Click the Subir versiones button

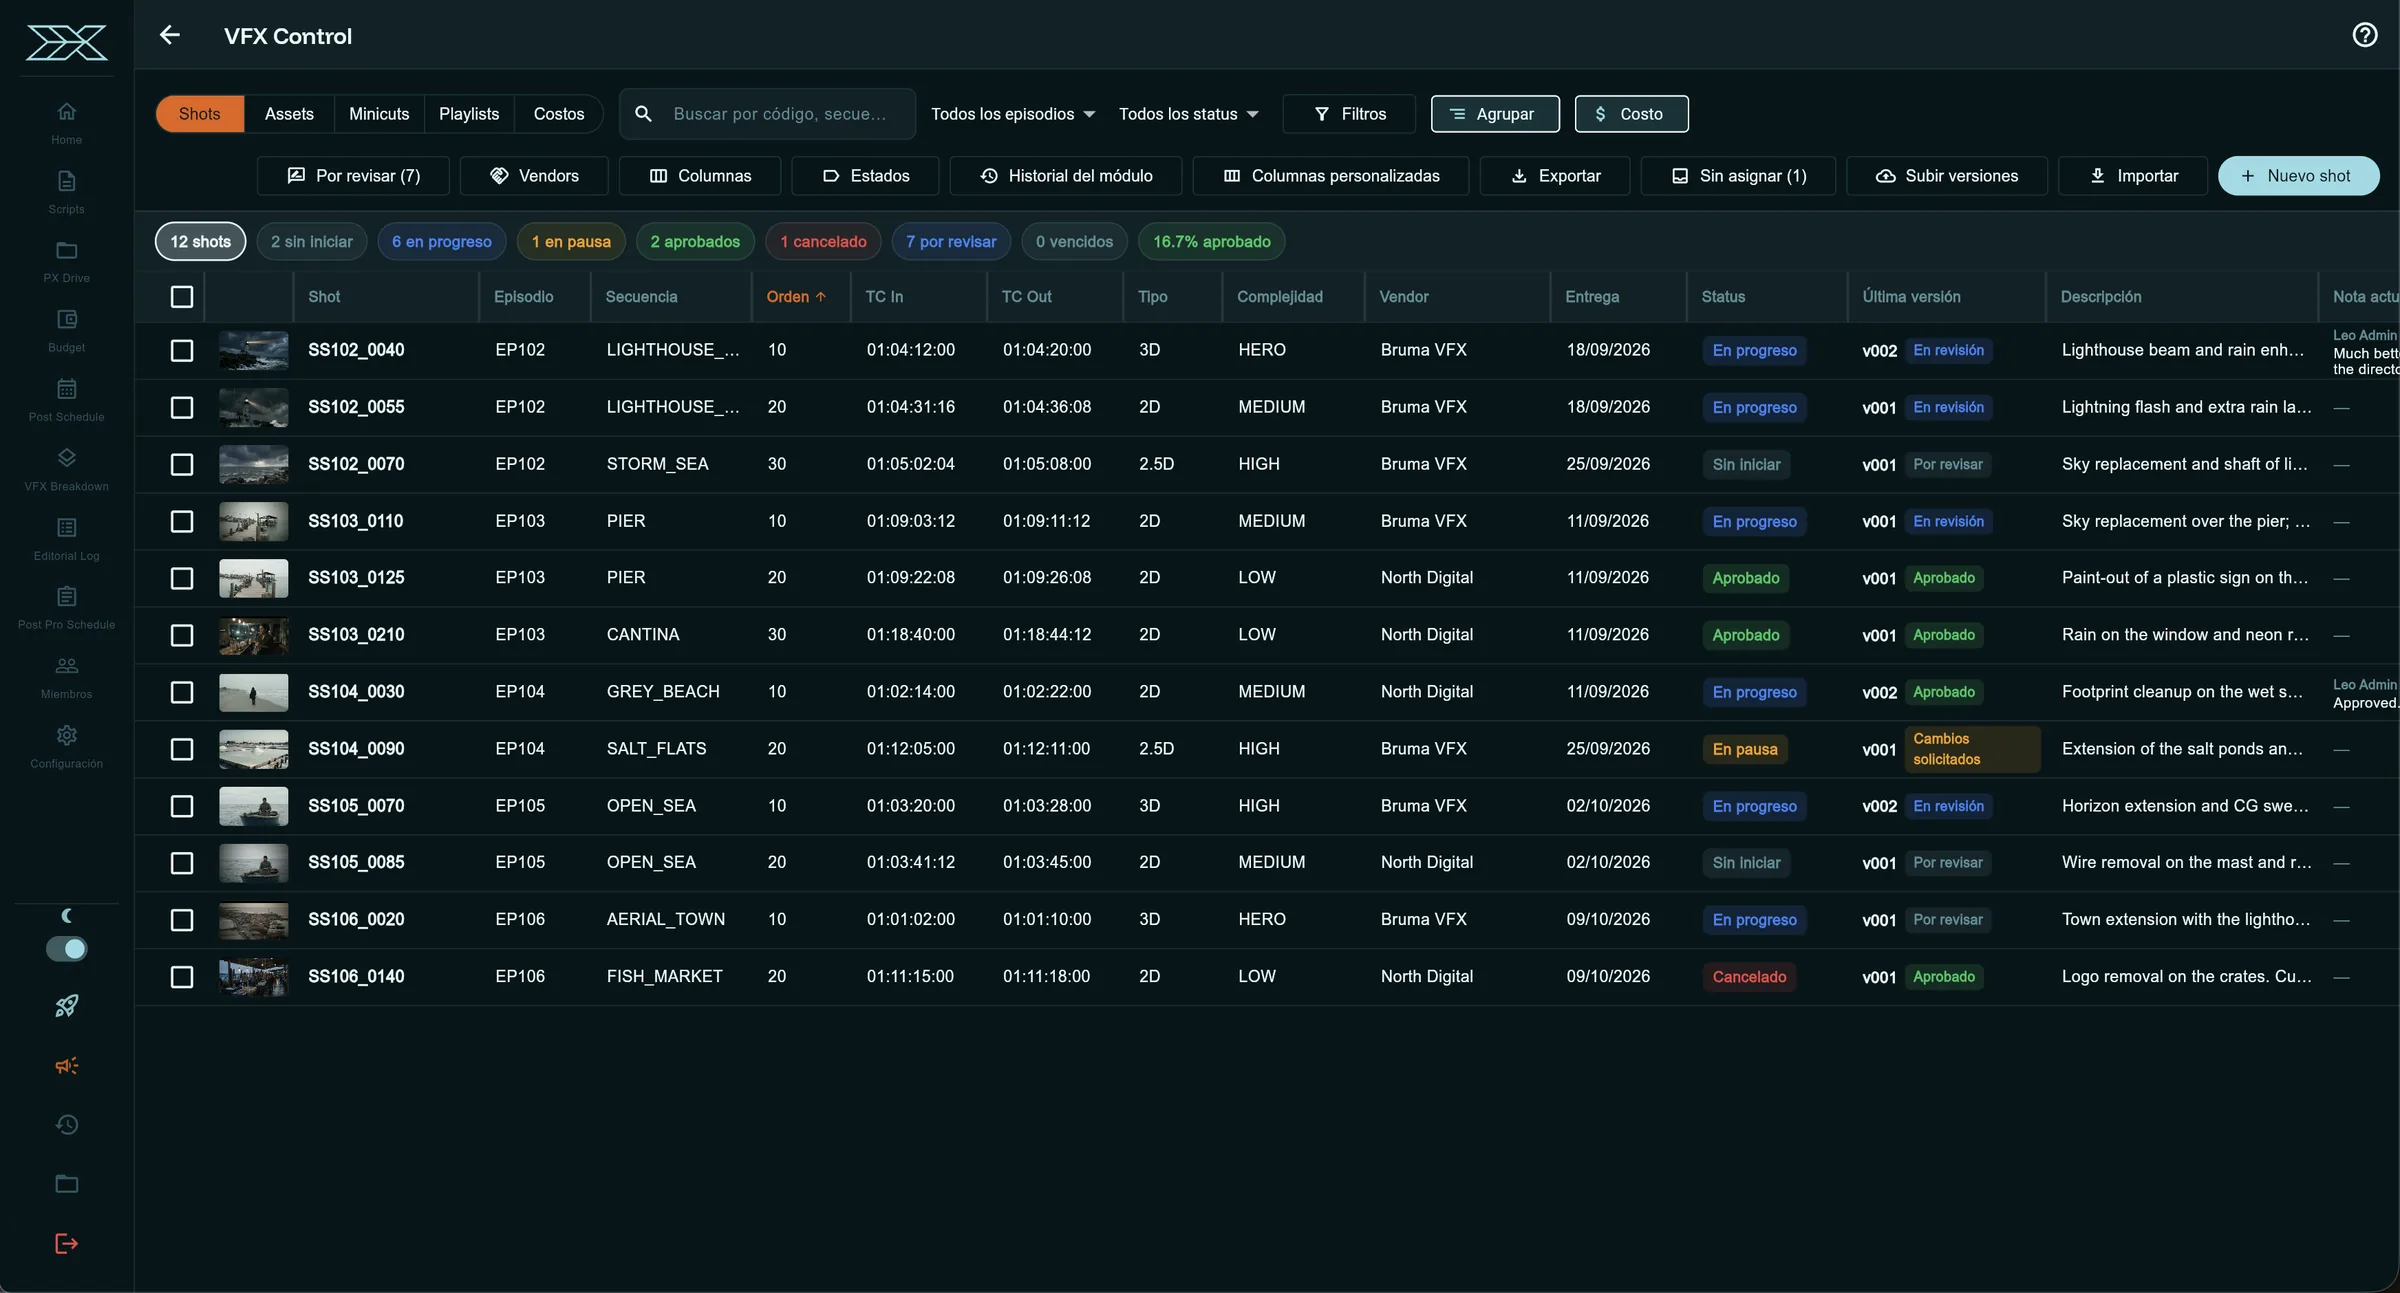click(1946, 176)
